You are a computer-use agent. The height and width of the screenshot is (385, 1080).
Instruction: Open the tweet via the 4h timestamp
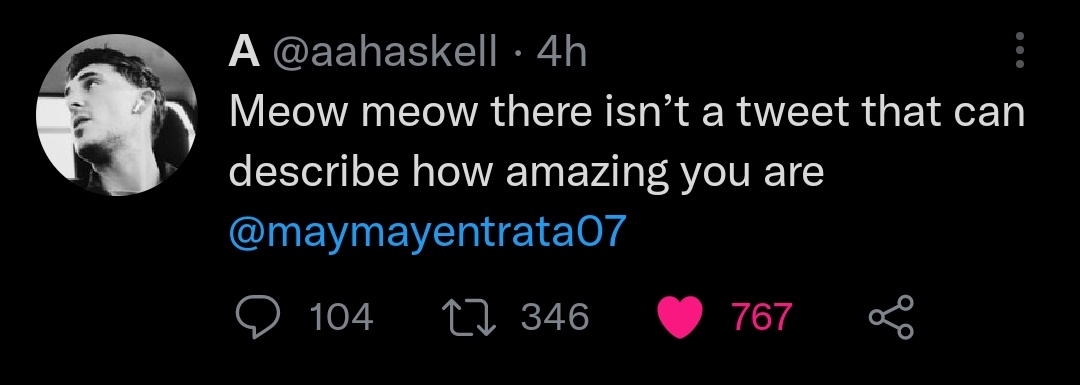pyautogui.click(x=561, y=52)
